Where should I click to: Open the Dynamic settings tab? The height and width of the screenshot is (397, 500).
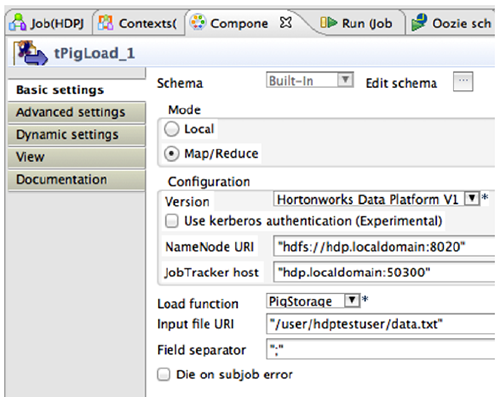coord(77,135)
